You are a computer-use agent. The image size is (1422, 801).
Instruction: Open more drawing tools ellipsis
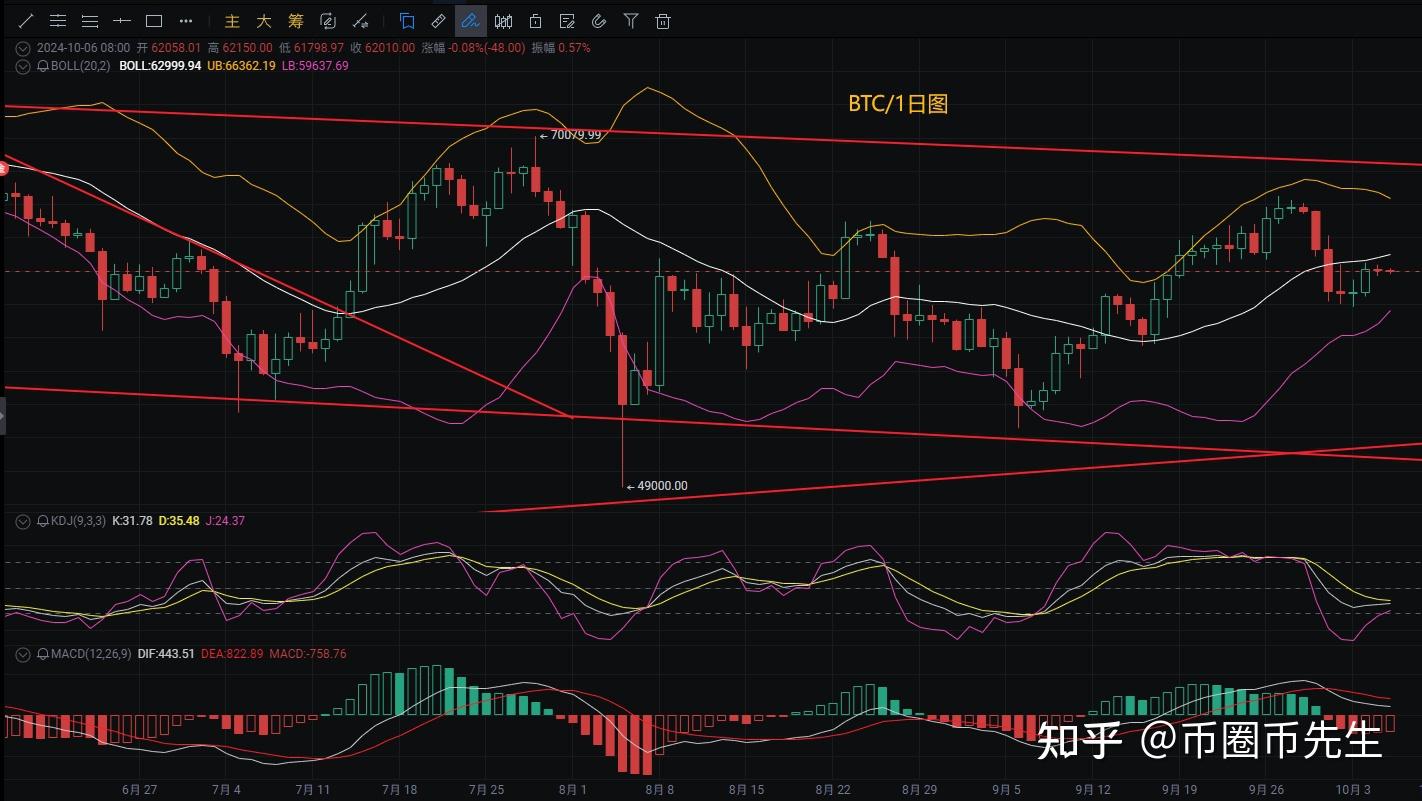click(186, 21)
